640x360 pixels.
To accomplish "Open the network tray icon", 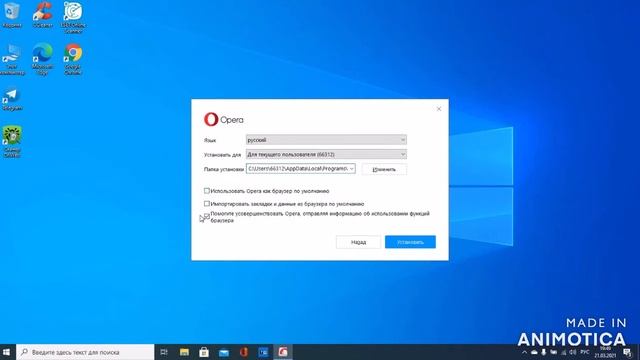I will click(563, 352).
